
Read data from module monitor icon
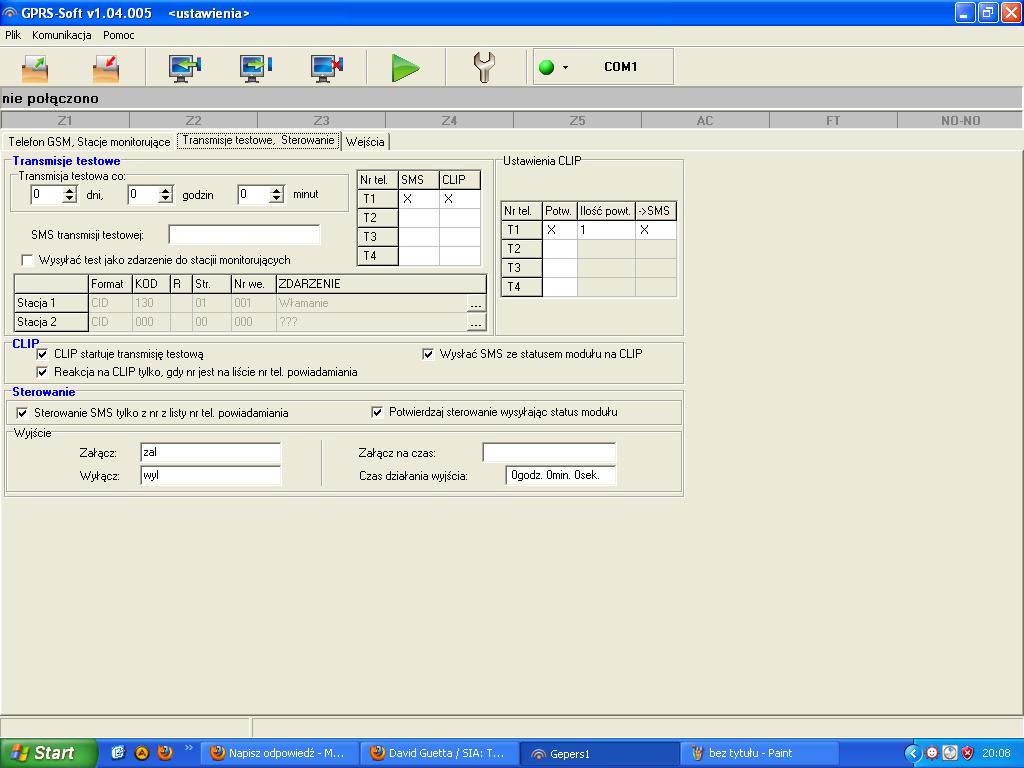click(x=185, y=68)
